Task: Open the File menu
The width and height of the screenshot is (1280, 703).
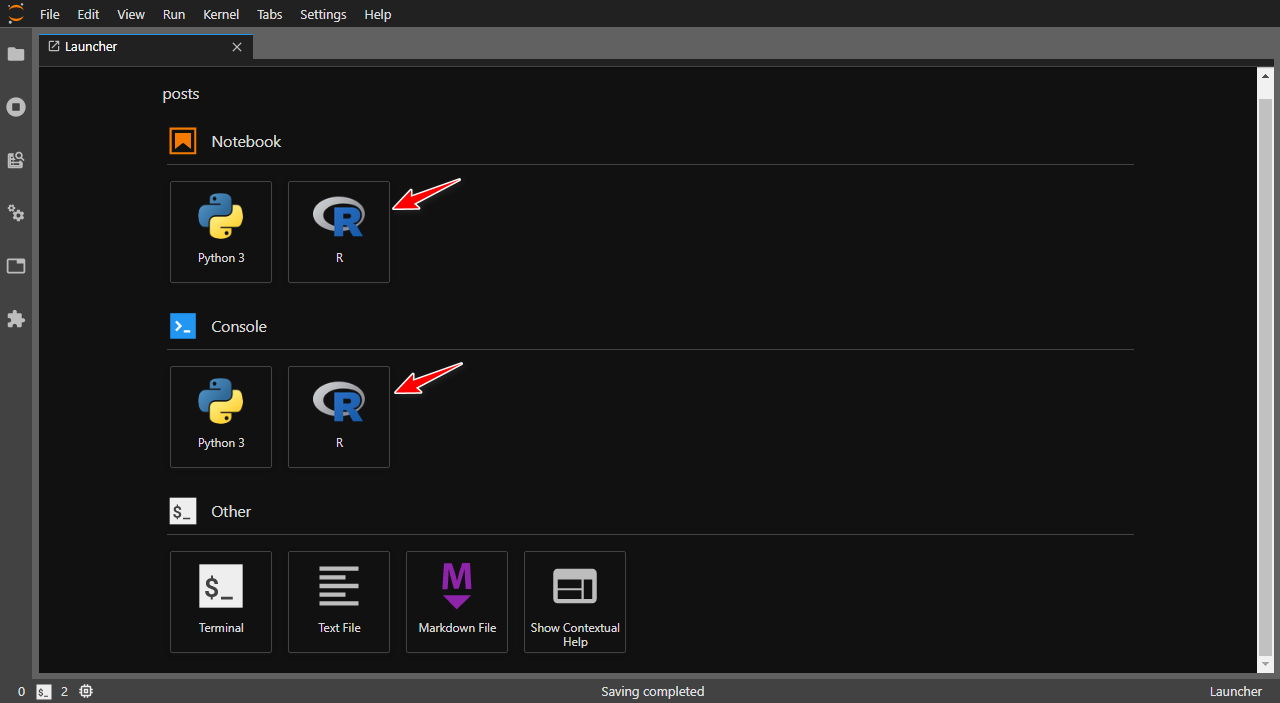Action: point(49,15)
